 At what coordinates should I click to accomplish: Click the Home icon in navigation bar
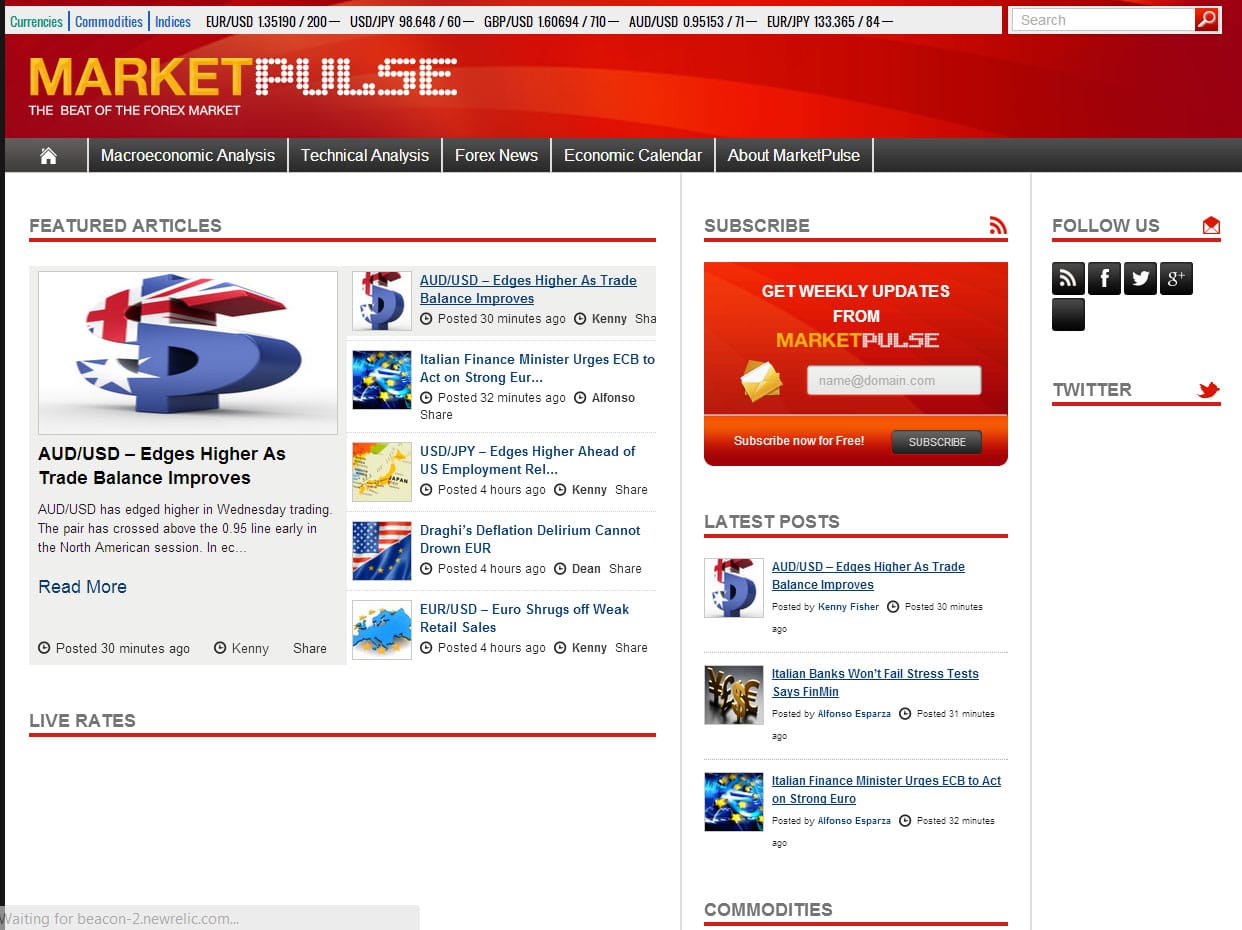48,155
